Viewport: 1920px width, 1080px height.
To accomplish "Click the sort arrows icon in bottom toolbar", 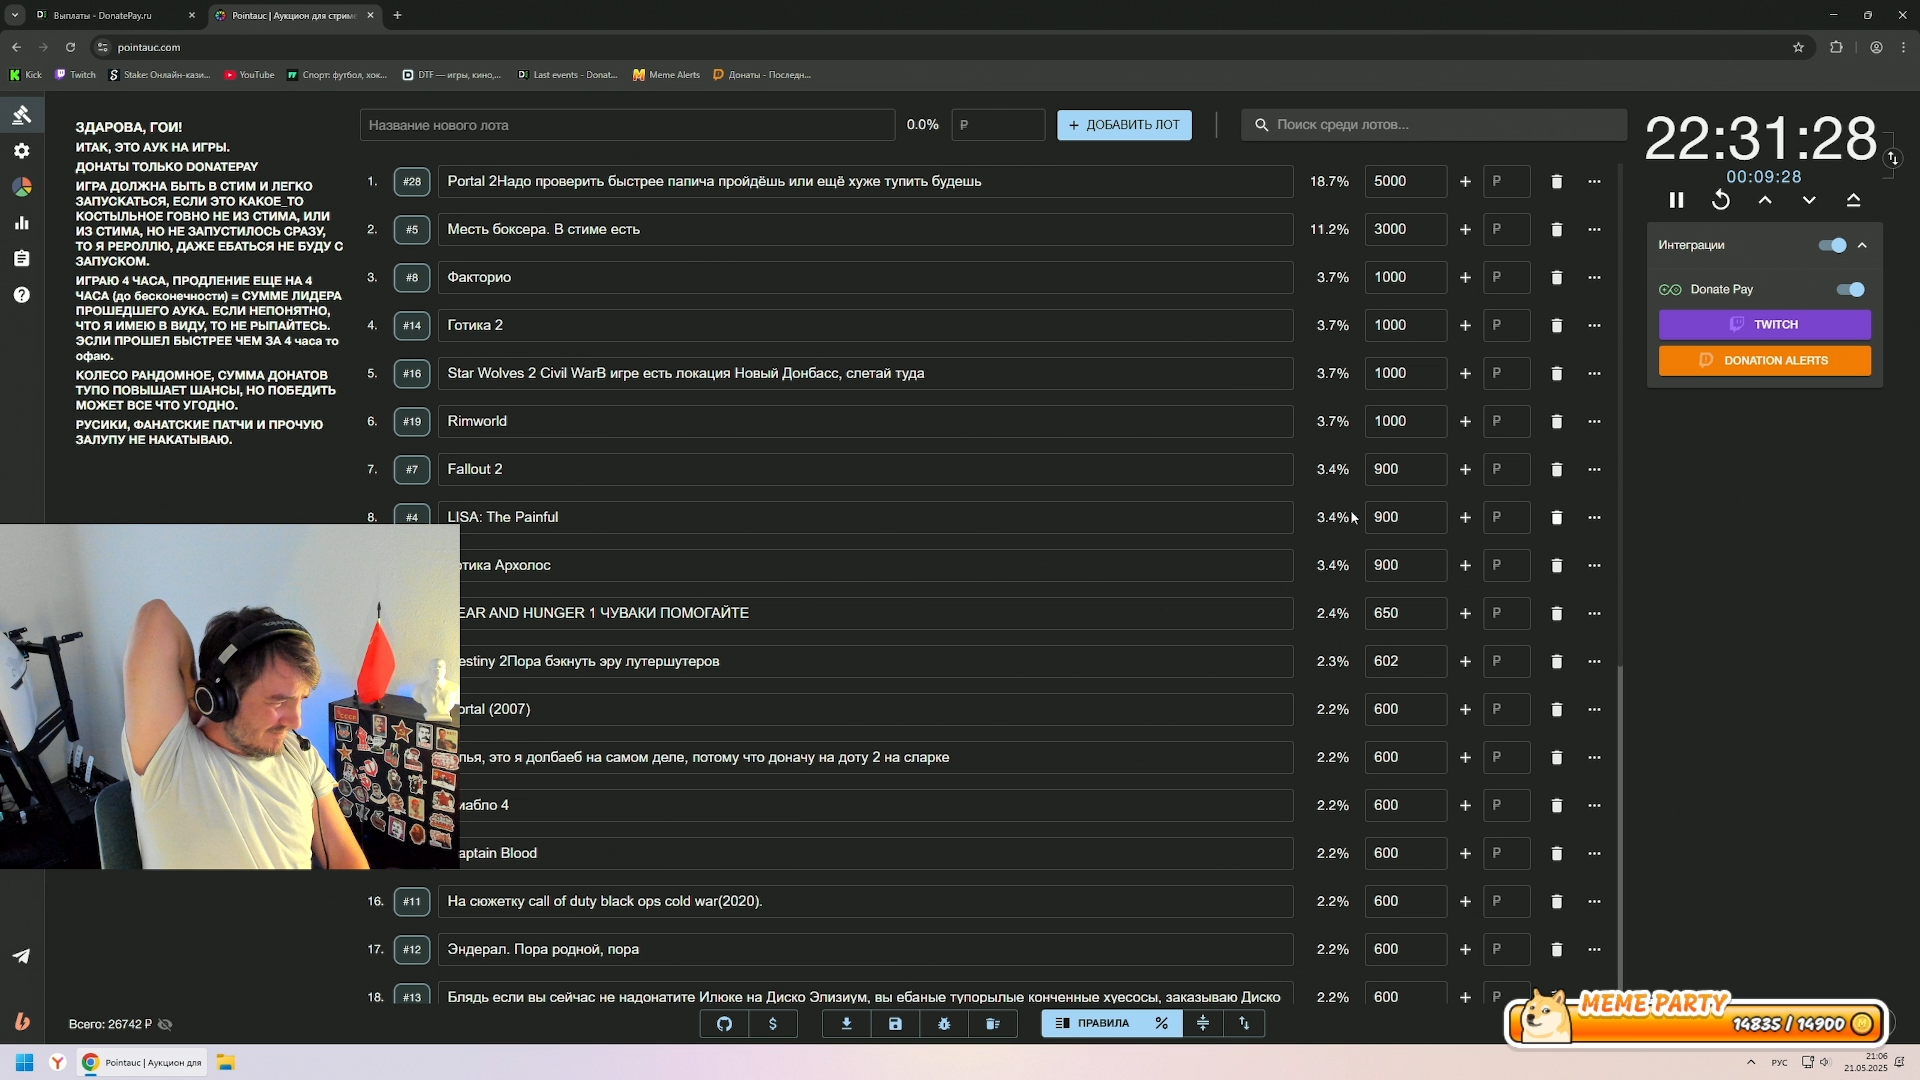I will 1244,1023.
